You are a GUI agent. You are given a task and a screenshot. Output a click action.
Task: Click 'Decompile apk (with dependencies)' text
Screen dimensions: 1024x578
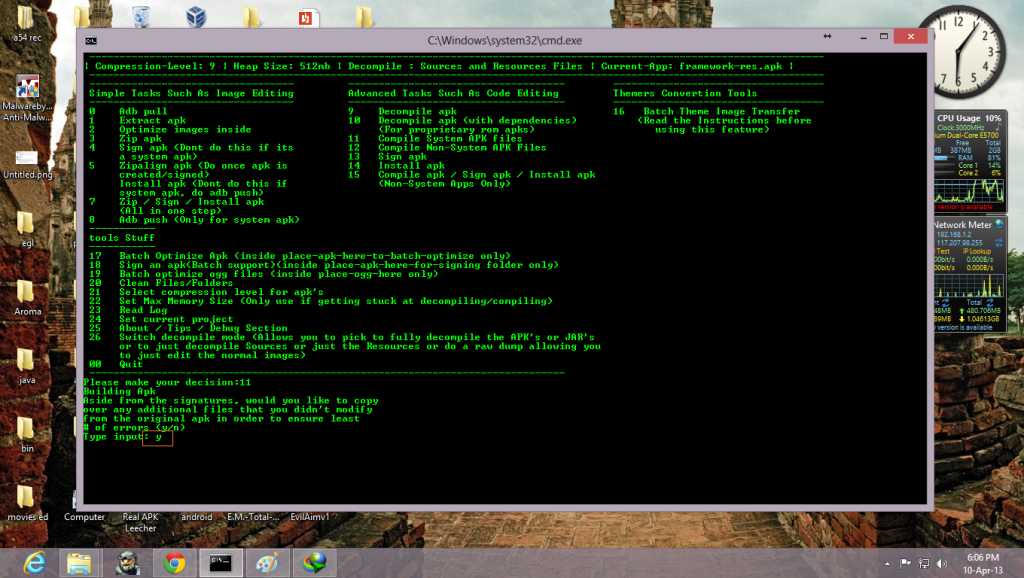tap(477, 121)
